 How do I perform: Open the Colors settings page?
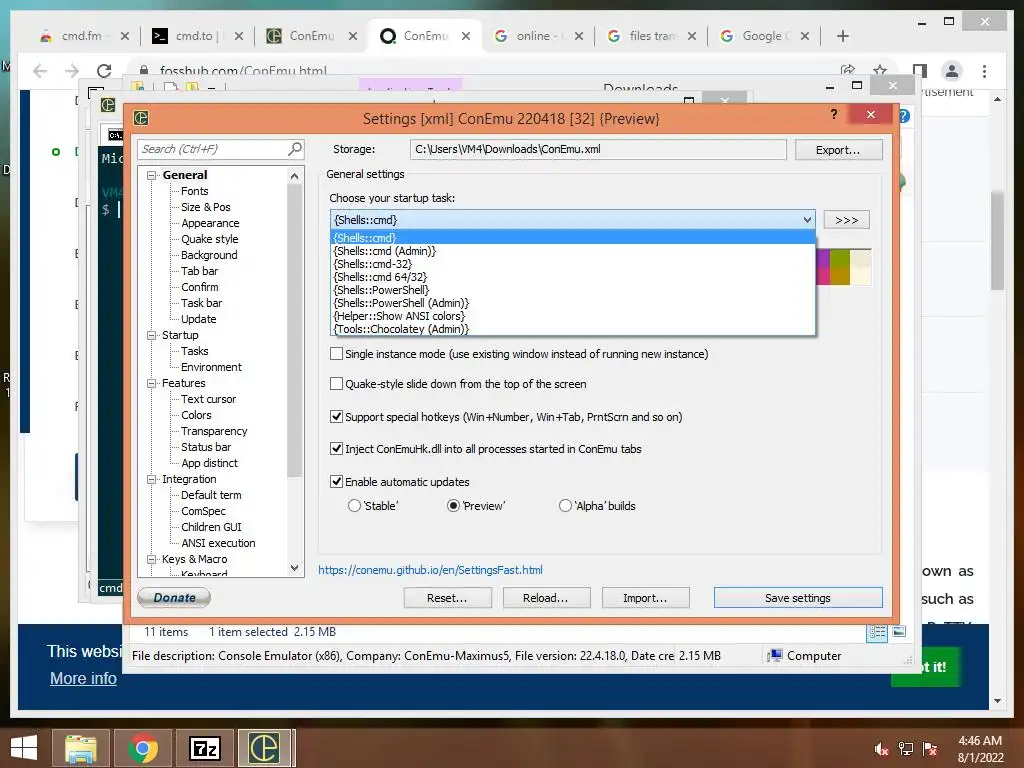point(196,415)
